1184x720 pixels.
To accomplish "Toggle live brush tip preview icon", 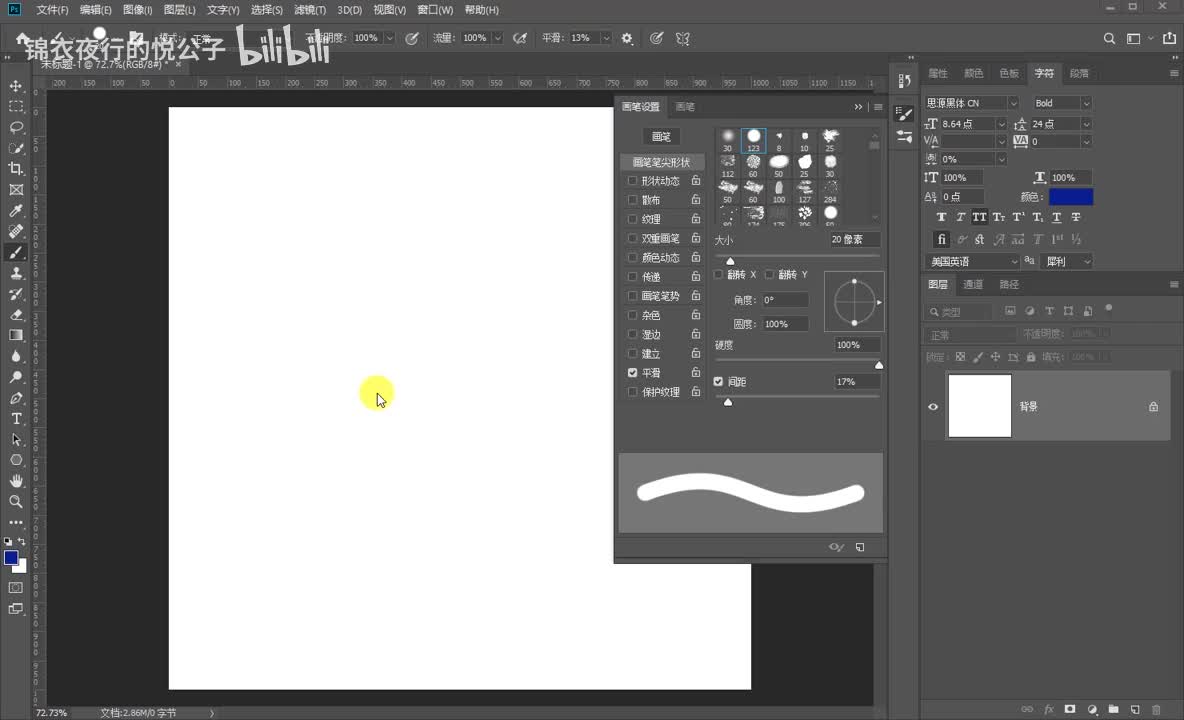I will [836, 547].
